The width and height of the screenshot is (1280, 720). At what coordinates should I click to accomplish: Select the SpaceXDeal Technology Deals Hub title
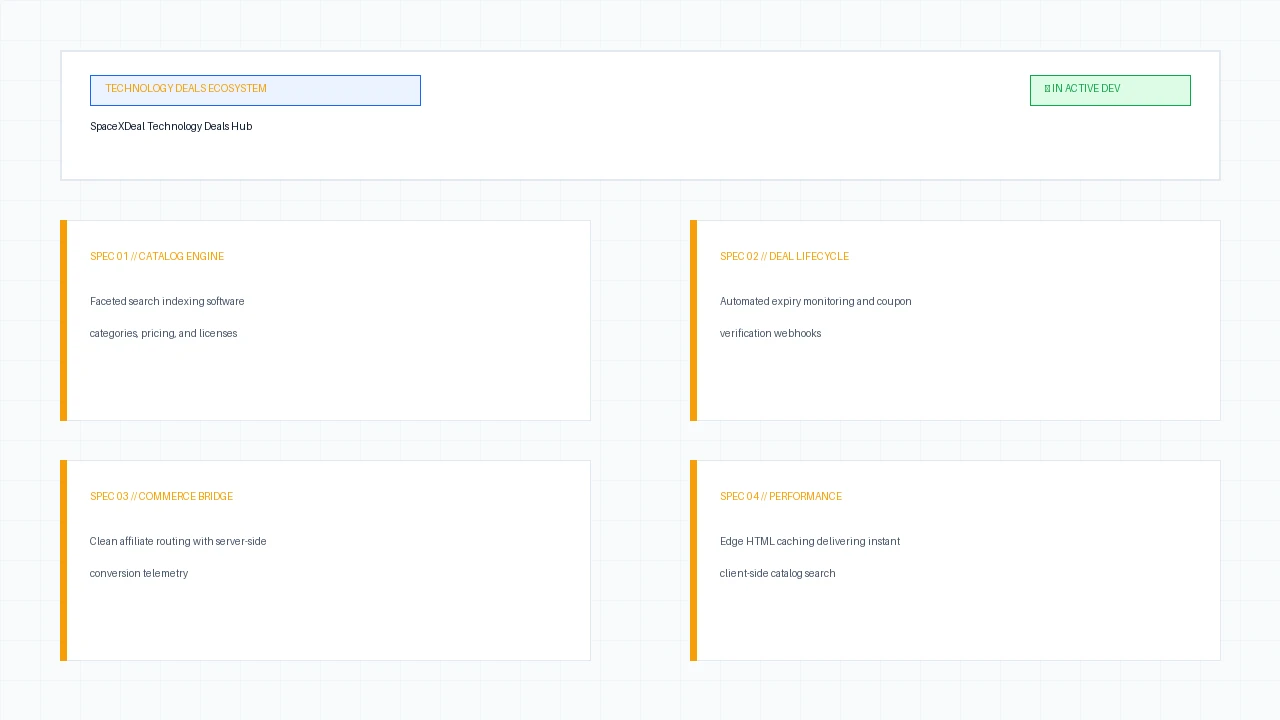pyautogui.click(x=171, y=127)
